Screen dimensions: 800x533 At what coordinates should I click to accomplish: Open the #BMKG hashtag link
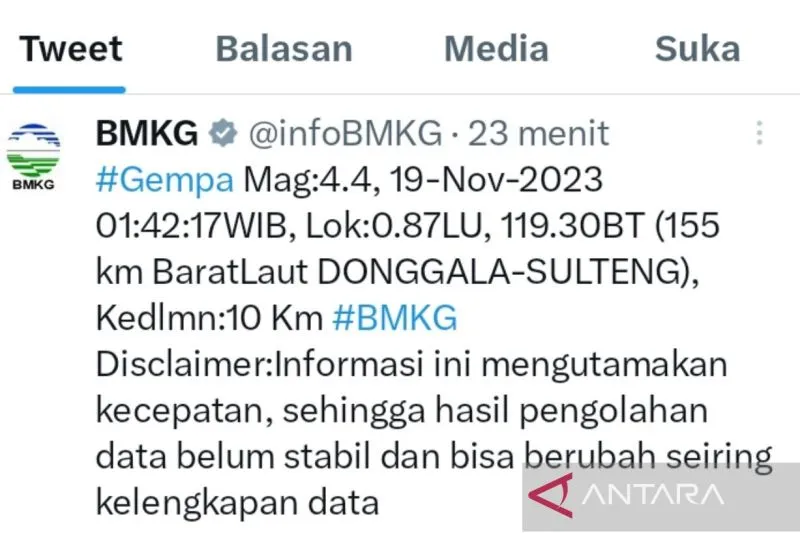[x=394, y=318]
